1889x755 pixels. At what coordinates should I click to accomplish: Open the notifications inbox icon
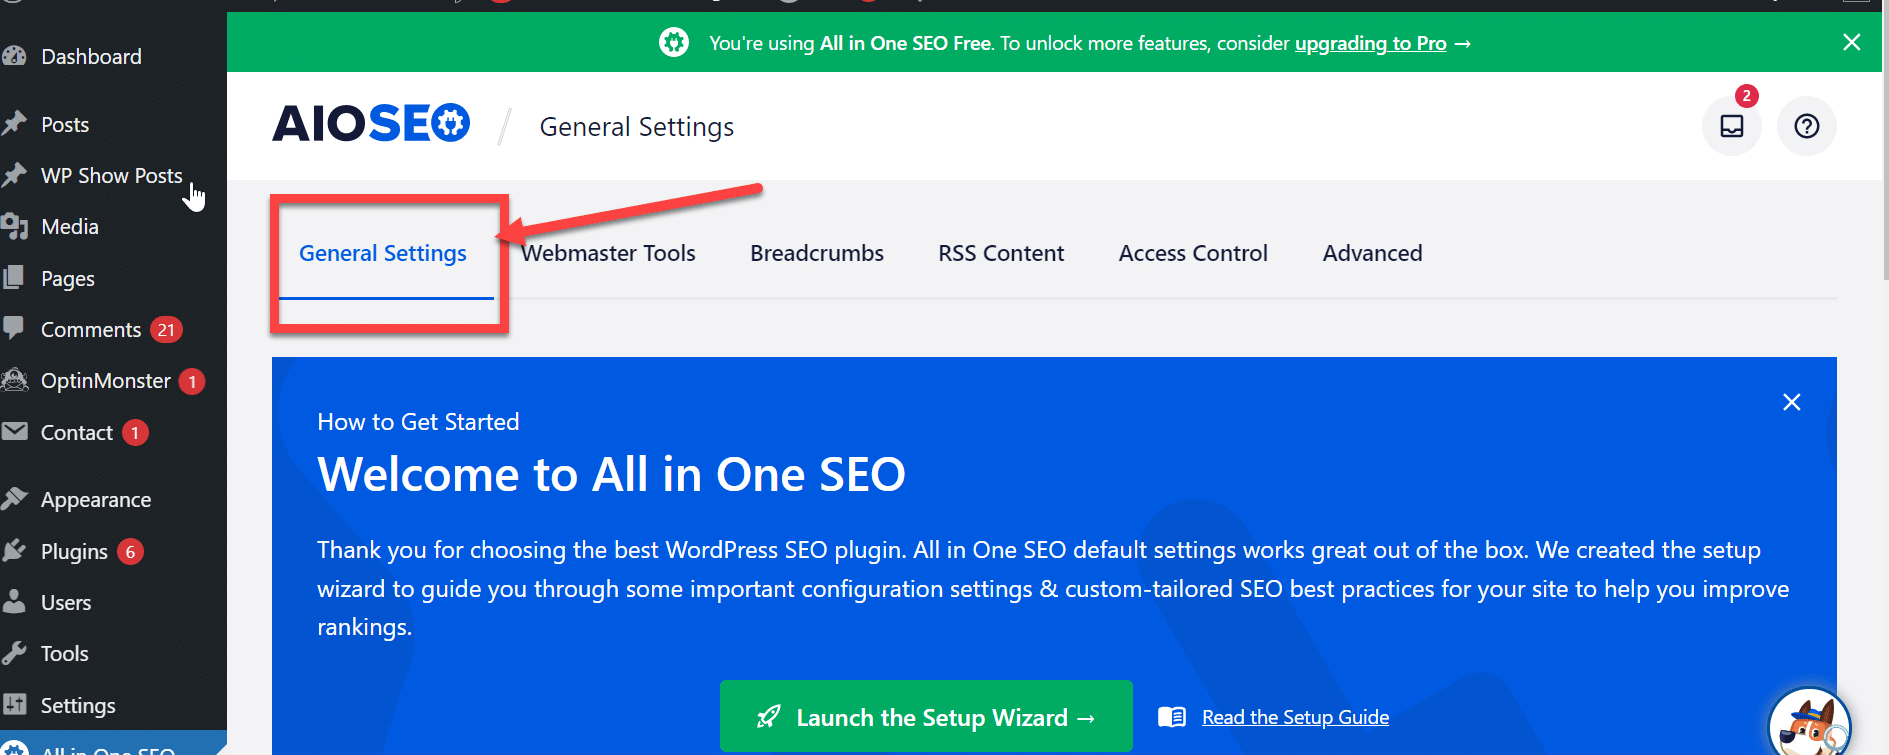click(1732, 126)
